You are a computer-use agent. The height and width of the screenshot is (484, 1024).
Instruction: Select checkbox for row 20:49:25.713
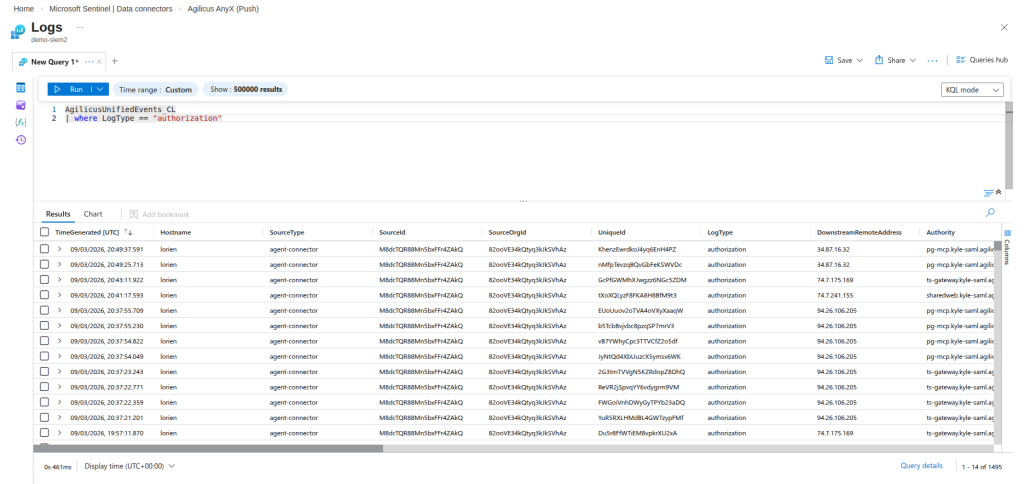[x=44, y=265]
